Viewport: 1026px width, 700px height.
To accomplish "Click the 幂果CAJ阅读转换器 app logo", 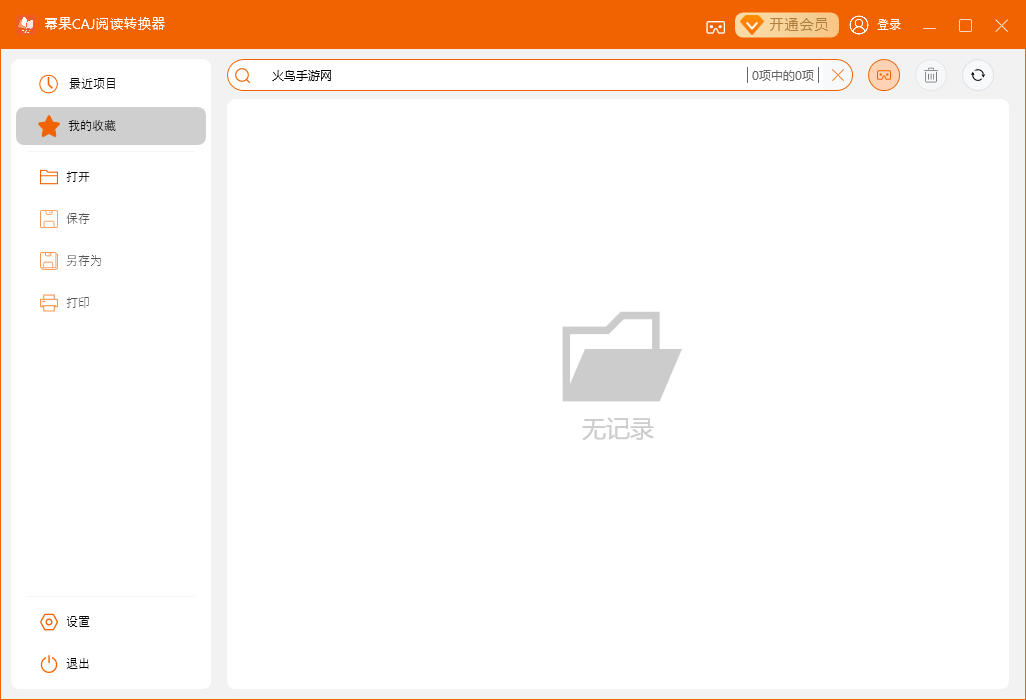I will point(26,24).
